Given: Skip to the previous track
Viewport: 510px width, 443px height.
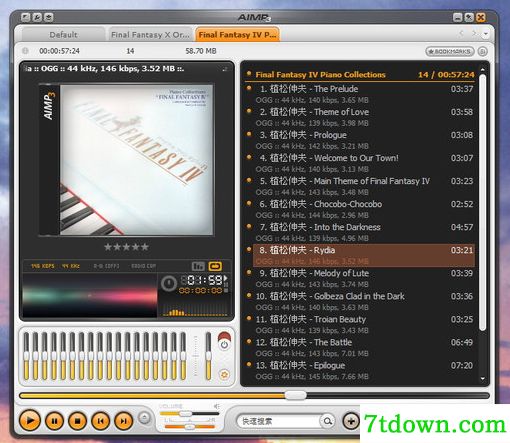Looking at the screenshot, I should (x=101, y=421).
